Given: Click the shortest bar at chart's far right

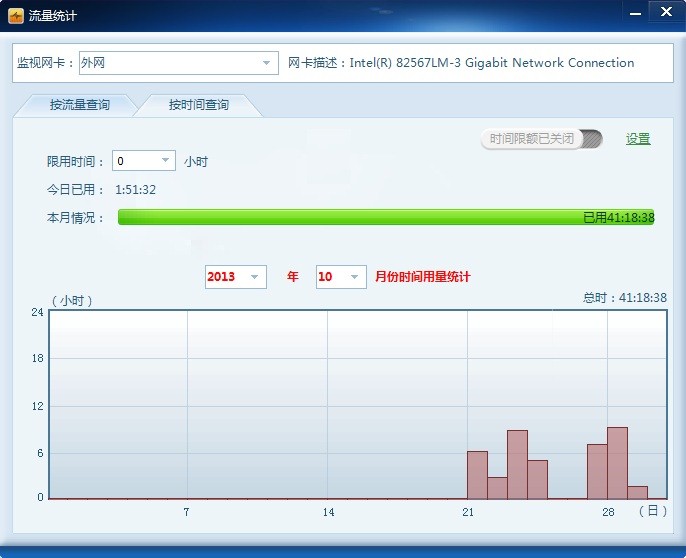Looking at the screenshot, I should (637, 492).
